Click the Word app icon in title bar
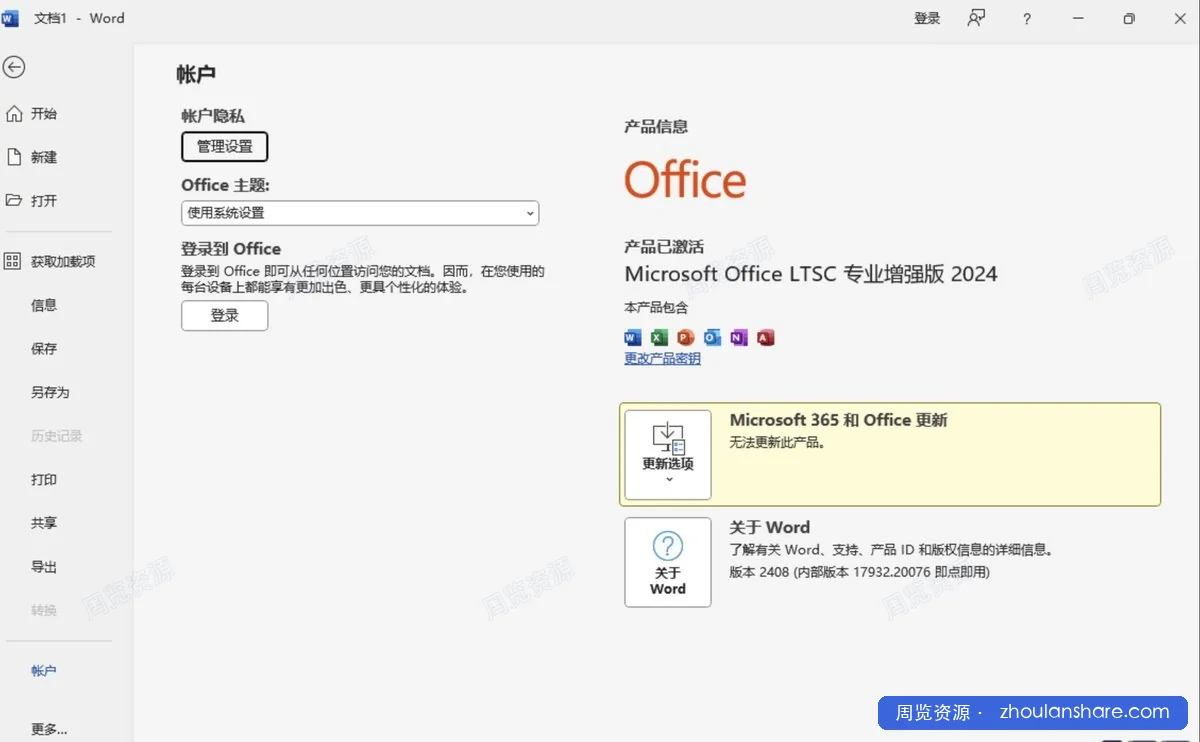This screenshot has height=742, width=1200. 10,18
